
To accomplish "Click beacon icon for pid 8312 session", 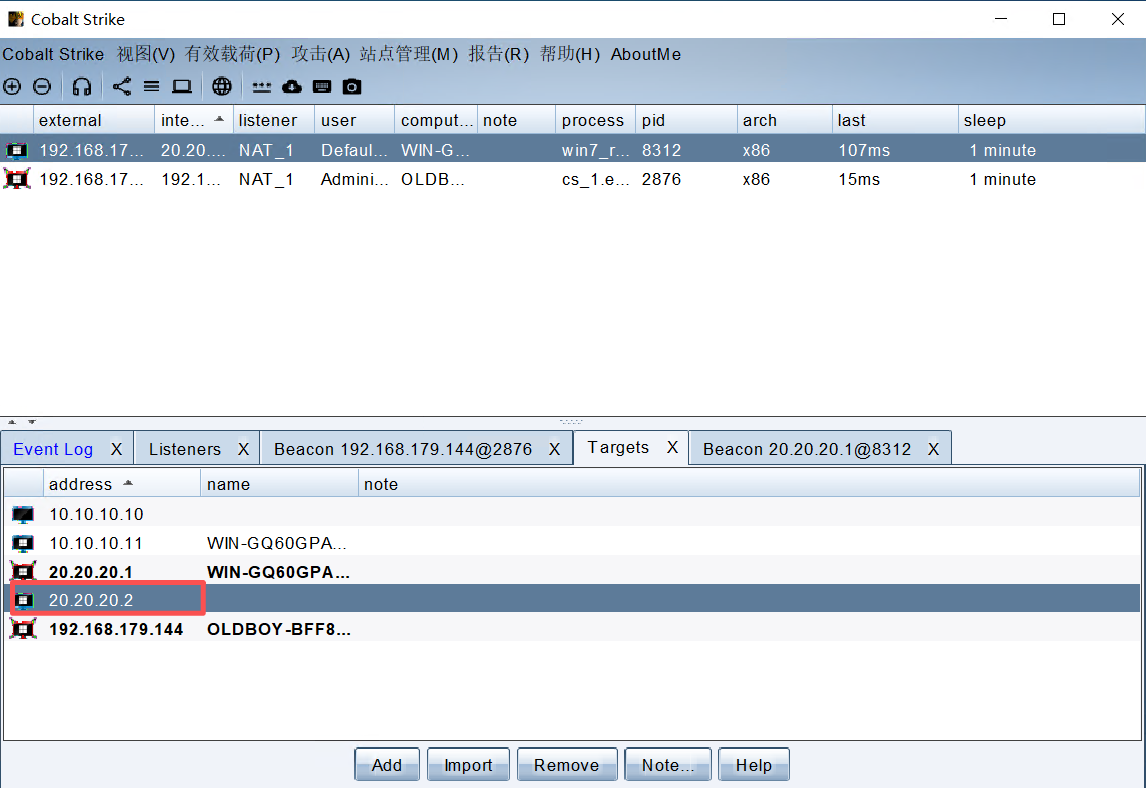I will click(x=16, y=151).
